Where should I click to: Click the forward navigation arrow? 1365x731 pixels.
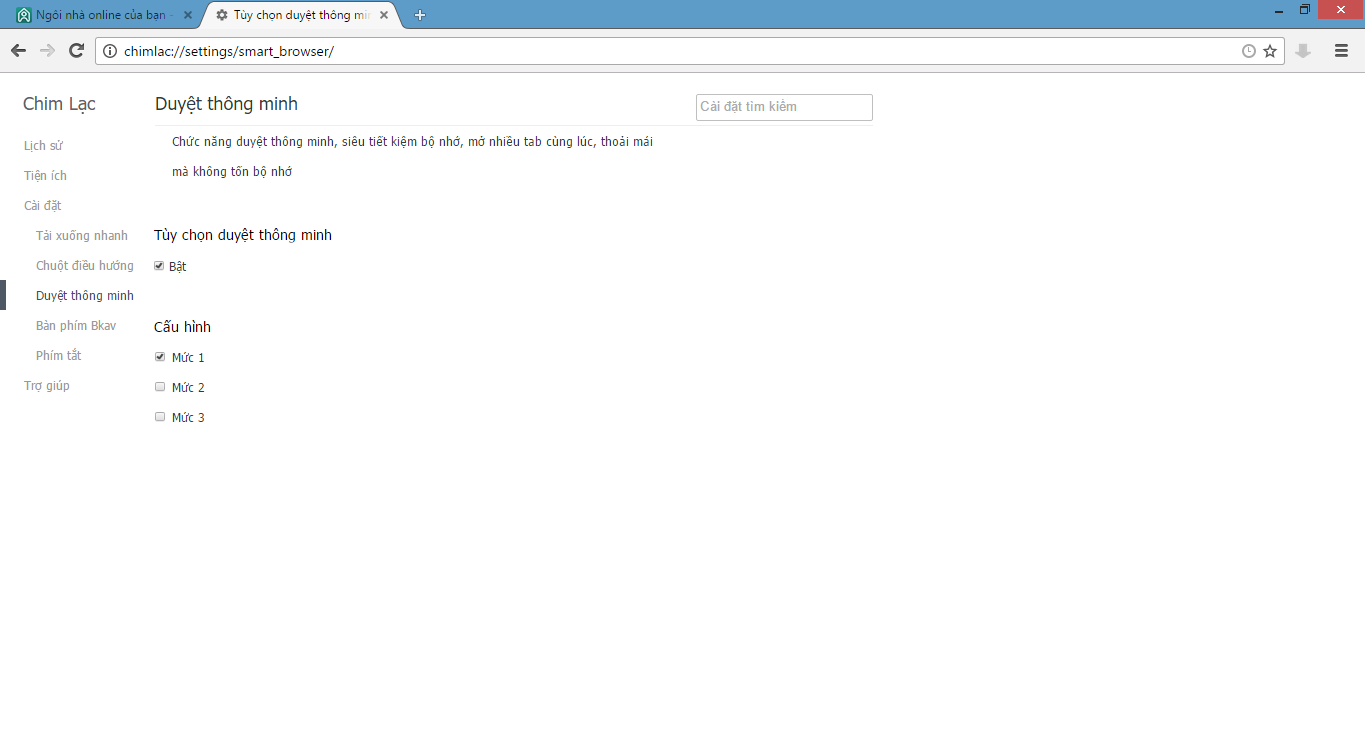(x=47, y=51)
